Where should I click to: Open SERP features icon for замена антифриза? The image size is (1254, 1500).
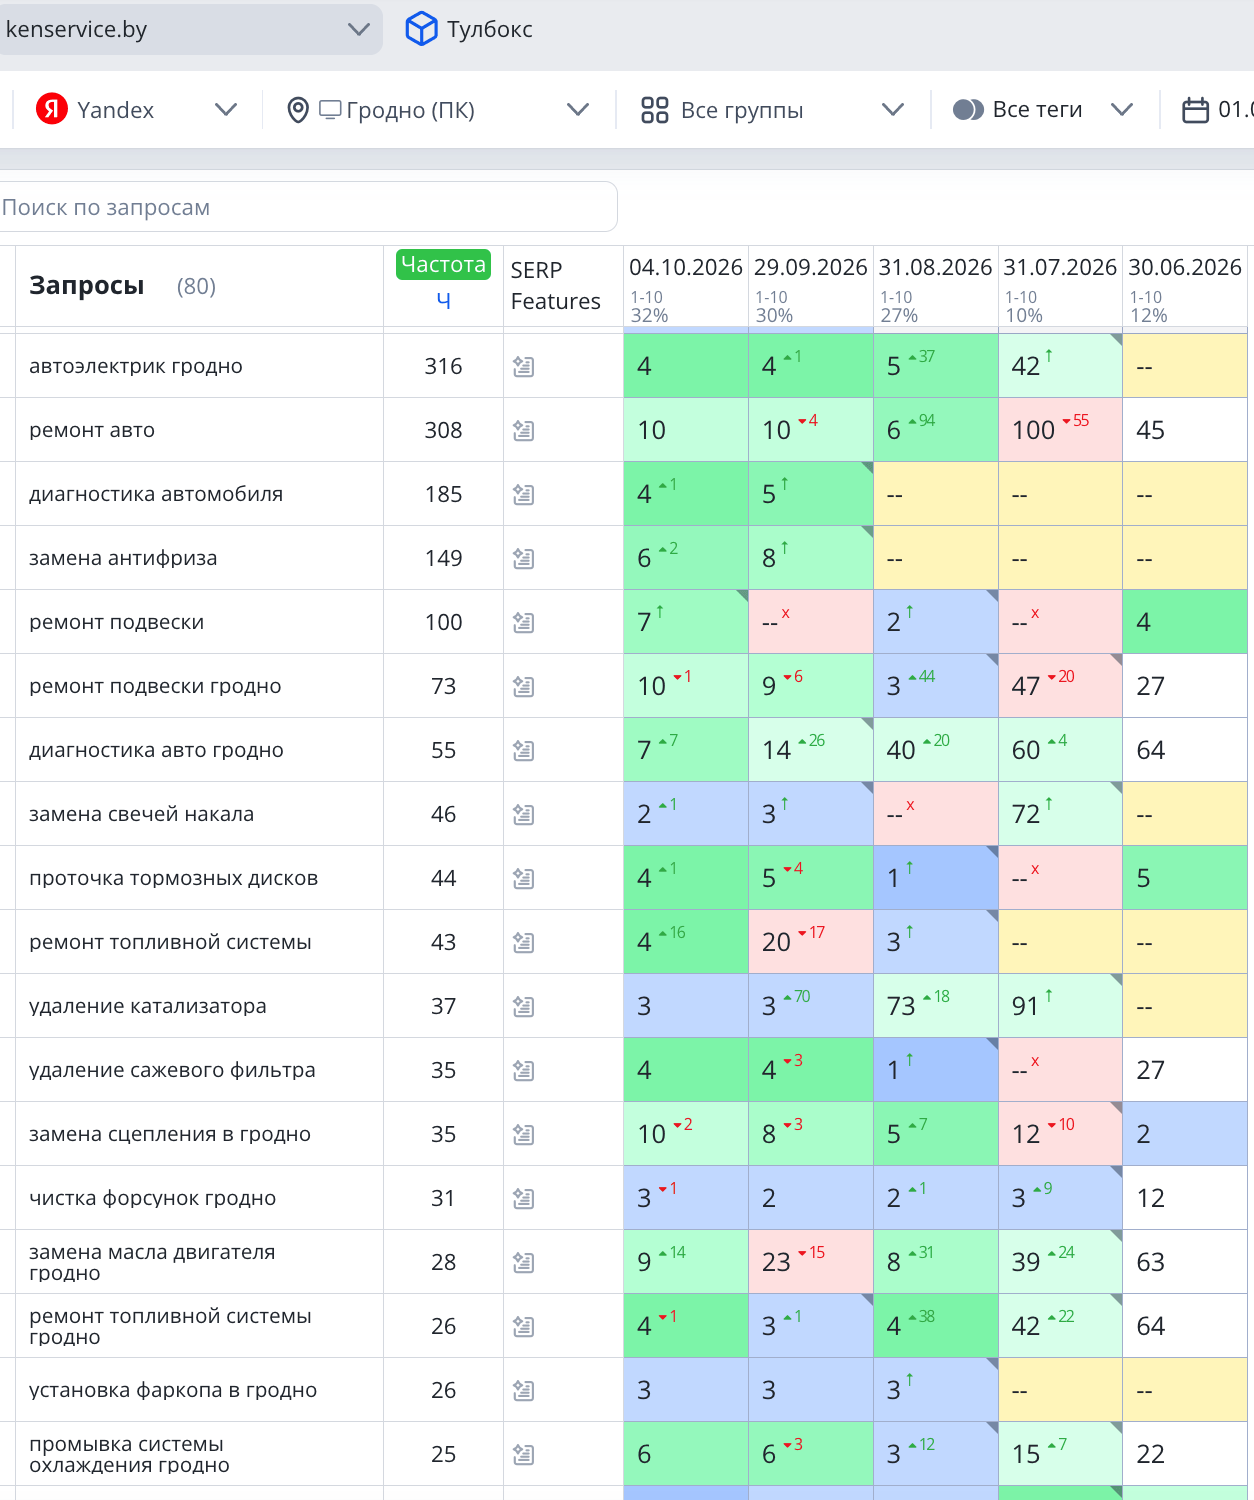coord(523,559)
